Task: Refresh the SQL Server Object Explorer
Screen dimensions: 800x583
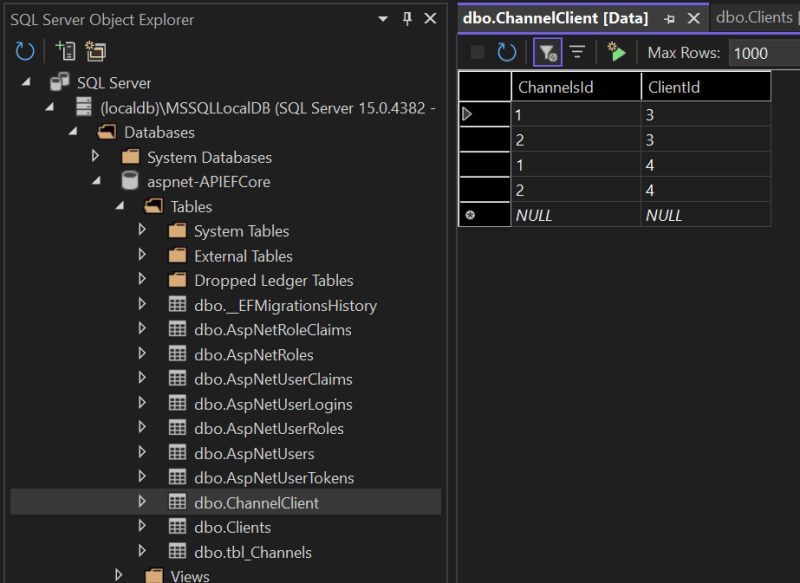Action: click(x=24, y=52)
